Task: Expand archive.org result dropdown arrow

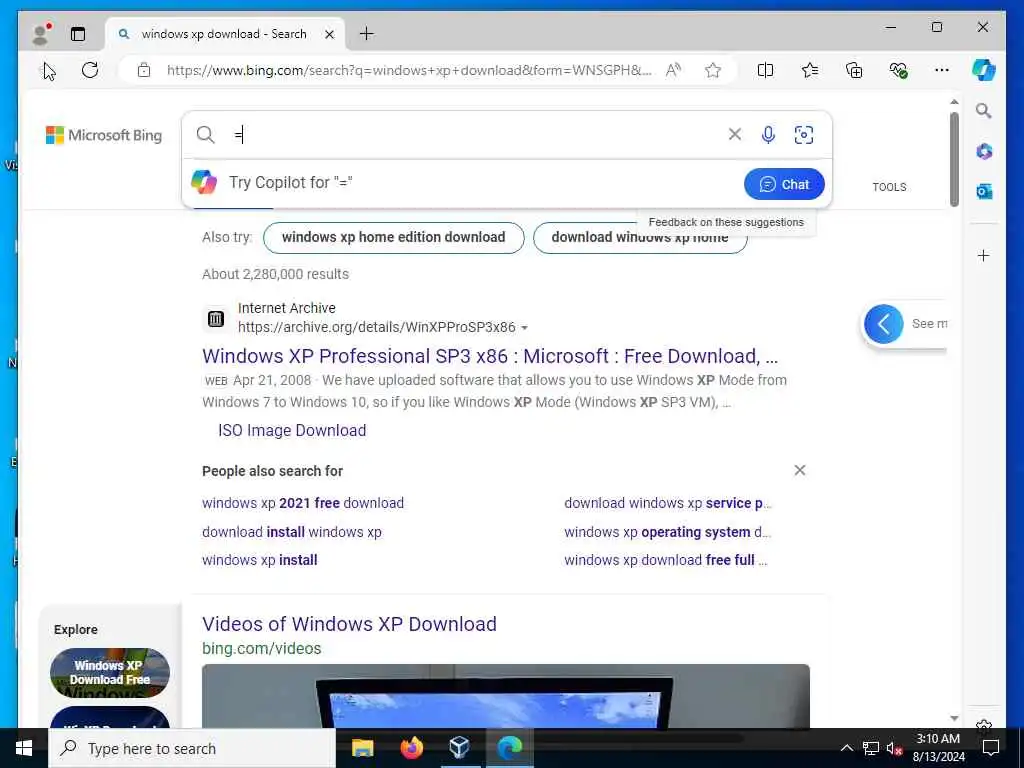Action: [x=524, y=328]
